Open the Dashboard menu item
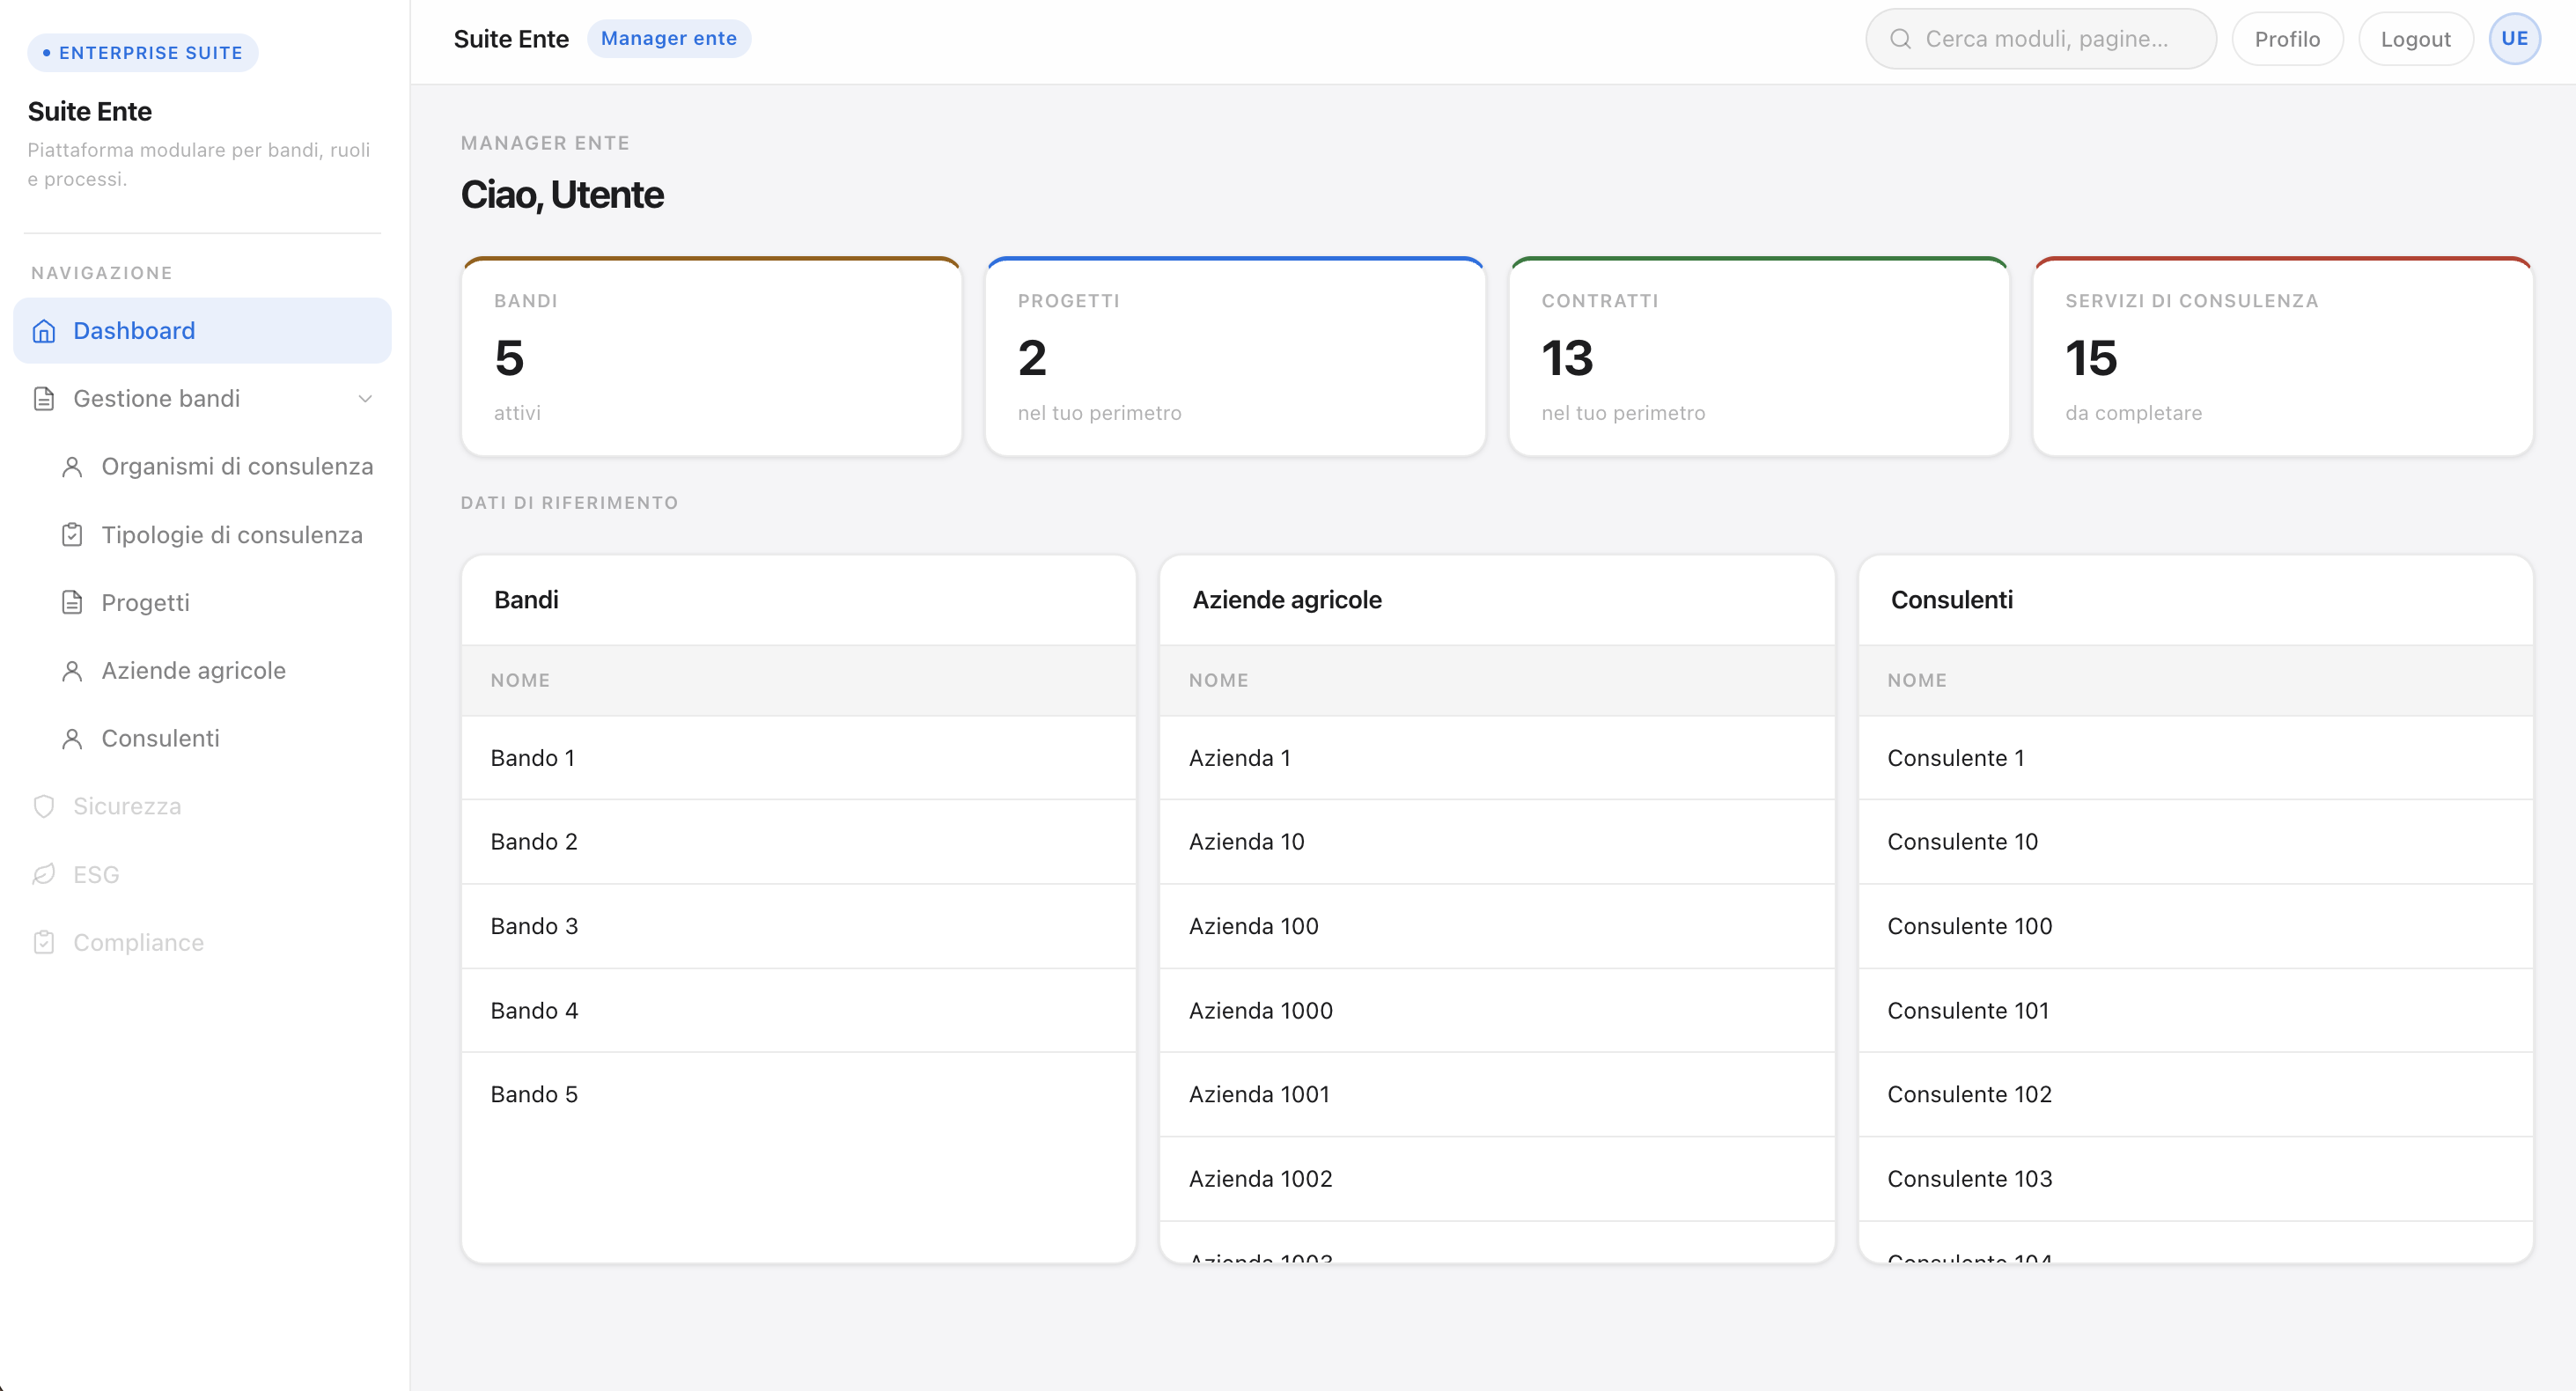The image size is (2576, 1391). [x=202, y=331]
